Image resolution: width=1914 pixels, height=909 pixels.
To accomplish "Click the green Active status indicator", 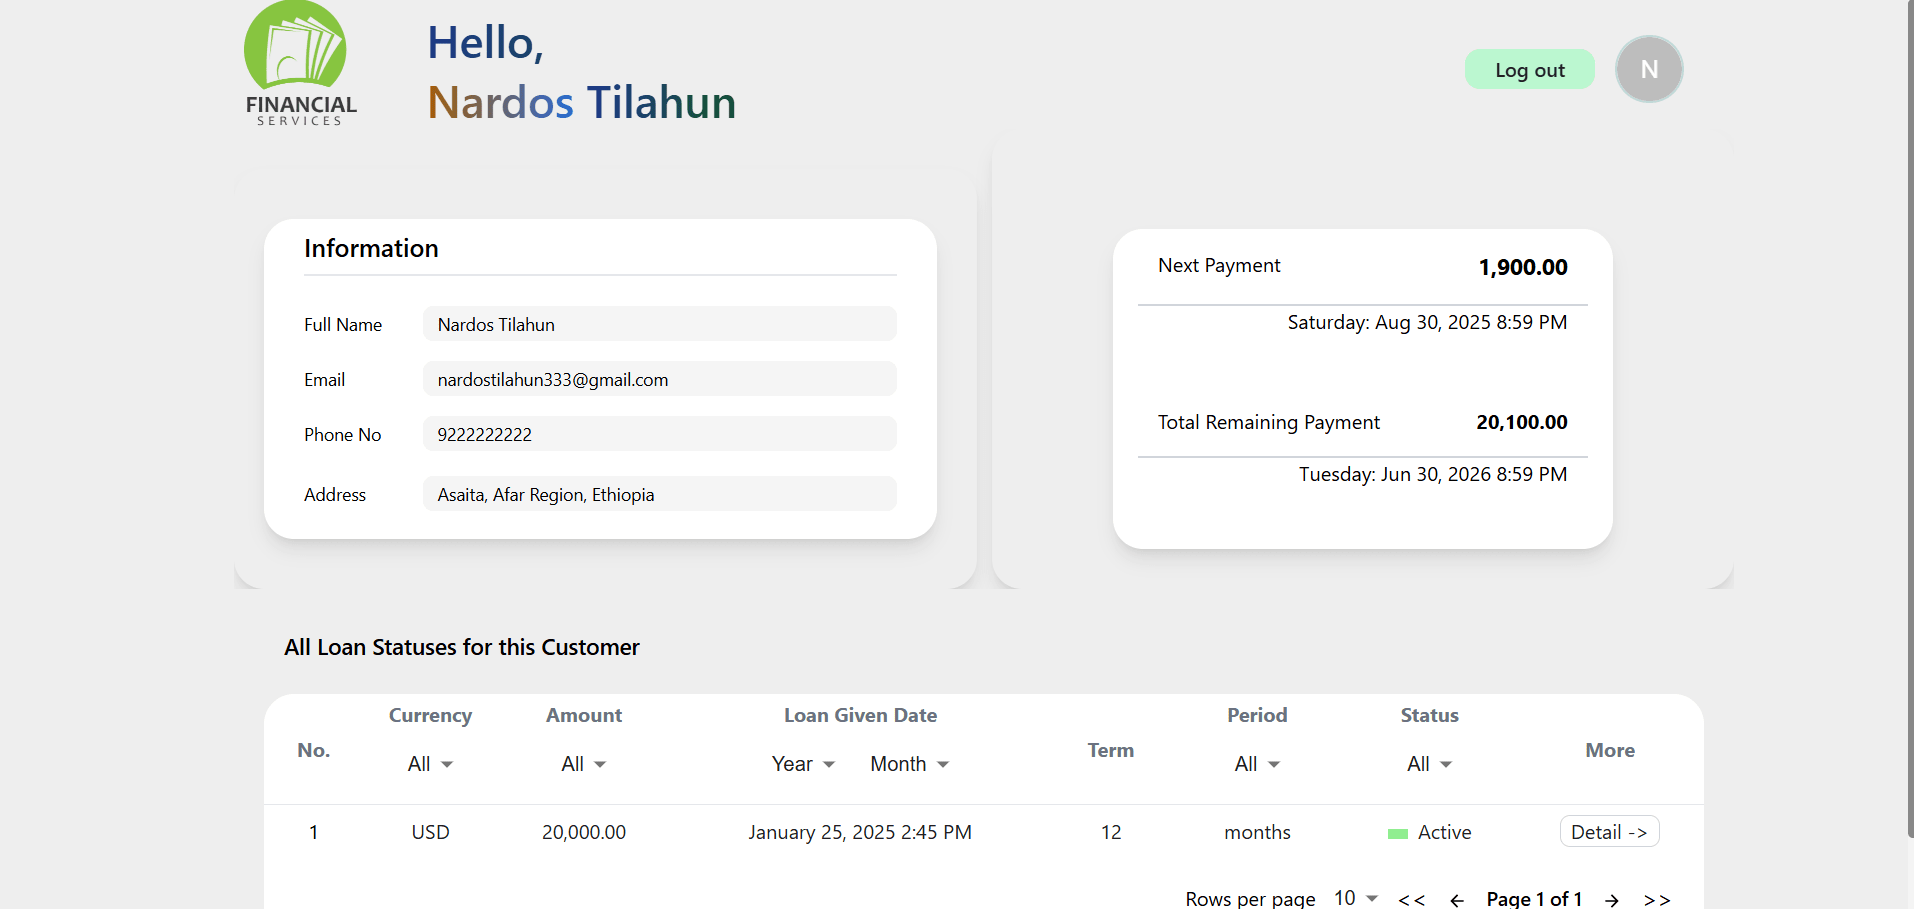I will tap(1396, 832).
